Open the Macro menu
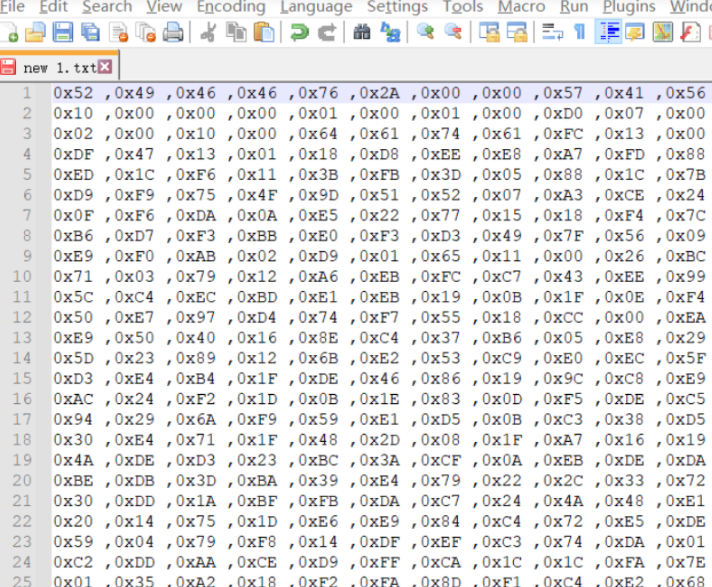The height and width of the screenshot is (587, 712). pos(521,6)
